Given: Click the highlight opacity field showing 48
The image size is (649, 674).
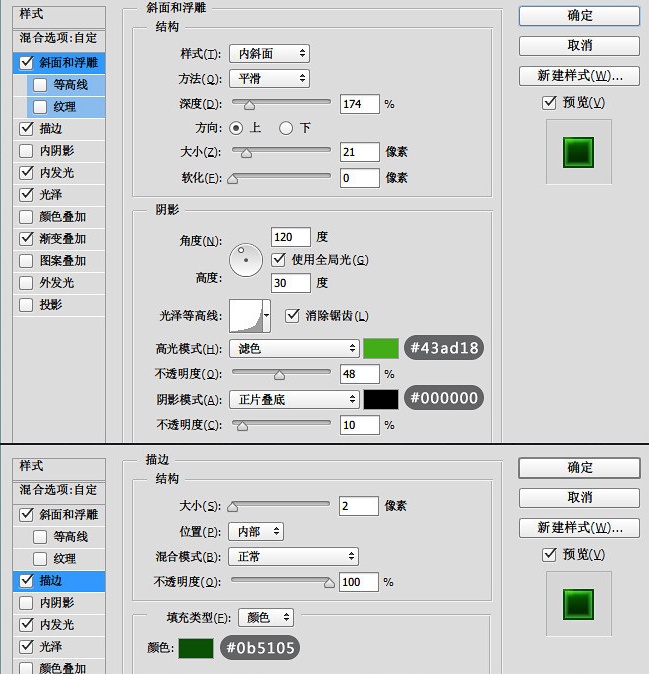Looking at the screenshot, I should point(360,374).
